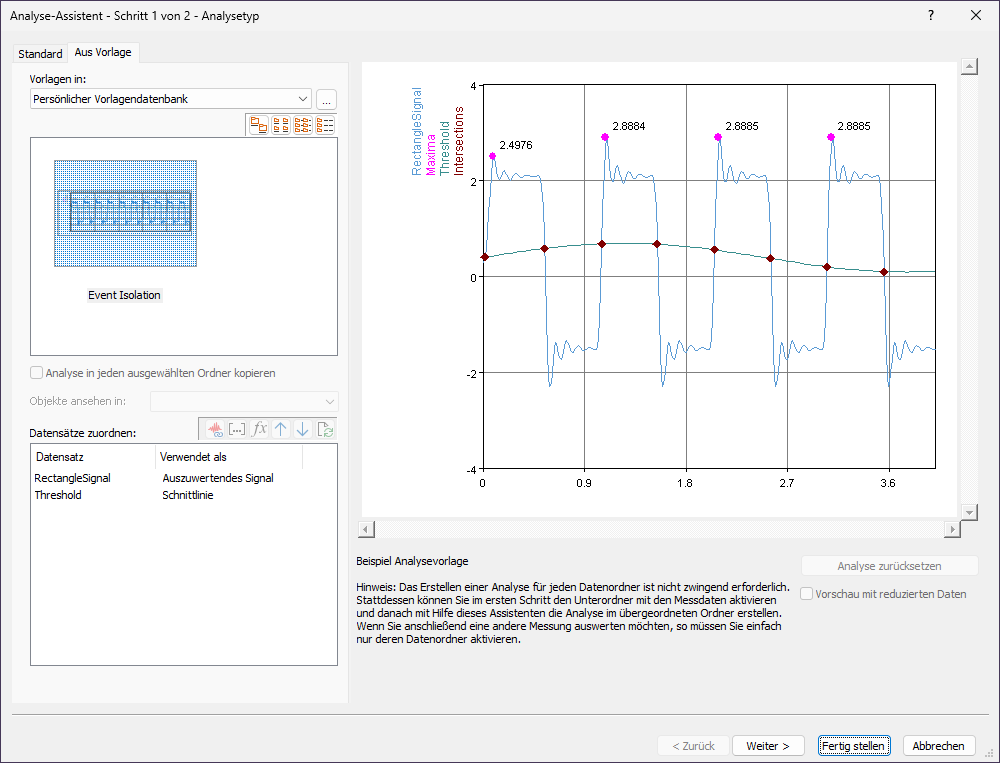Toggle 'Vorschau mit reduzierten Daten' checkbox
Viewport: 1000px width, 763px height.
(807, 594)
